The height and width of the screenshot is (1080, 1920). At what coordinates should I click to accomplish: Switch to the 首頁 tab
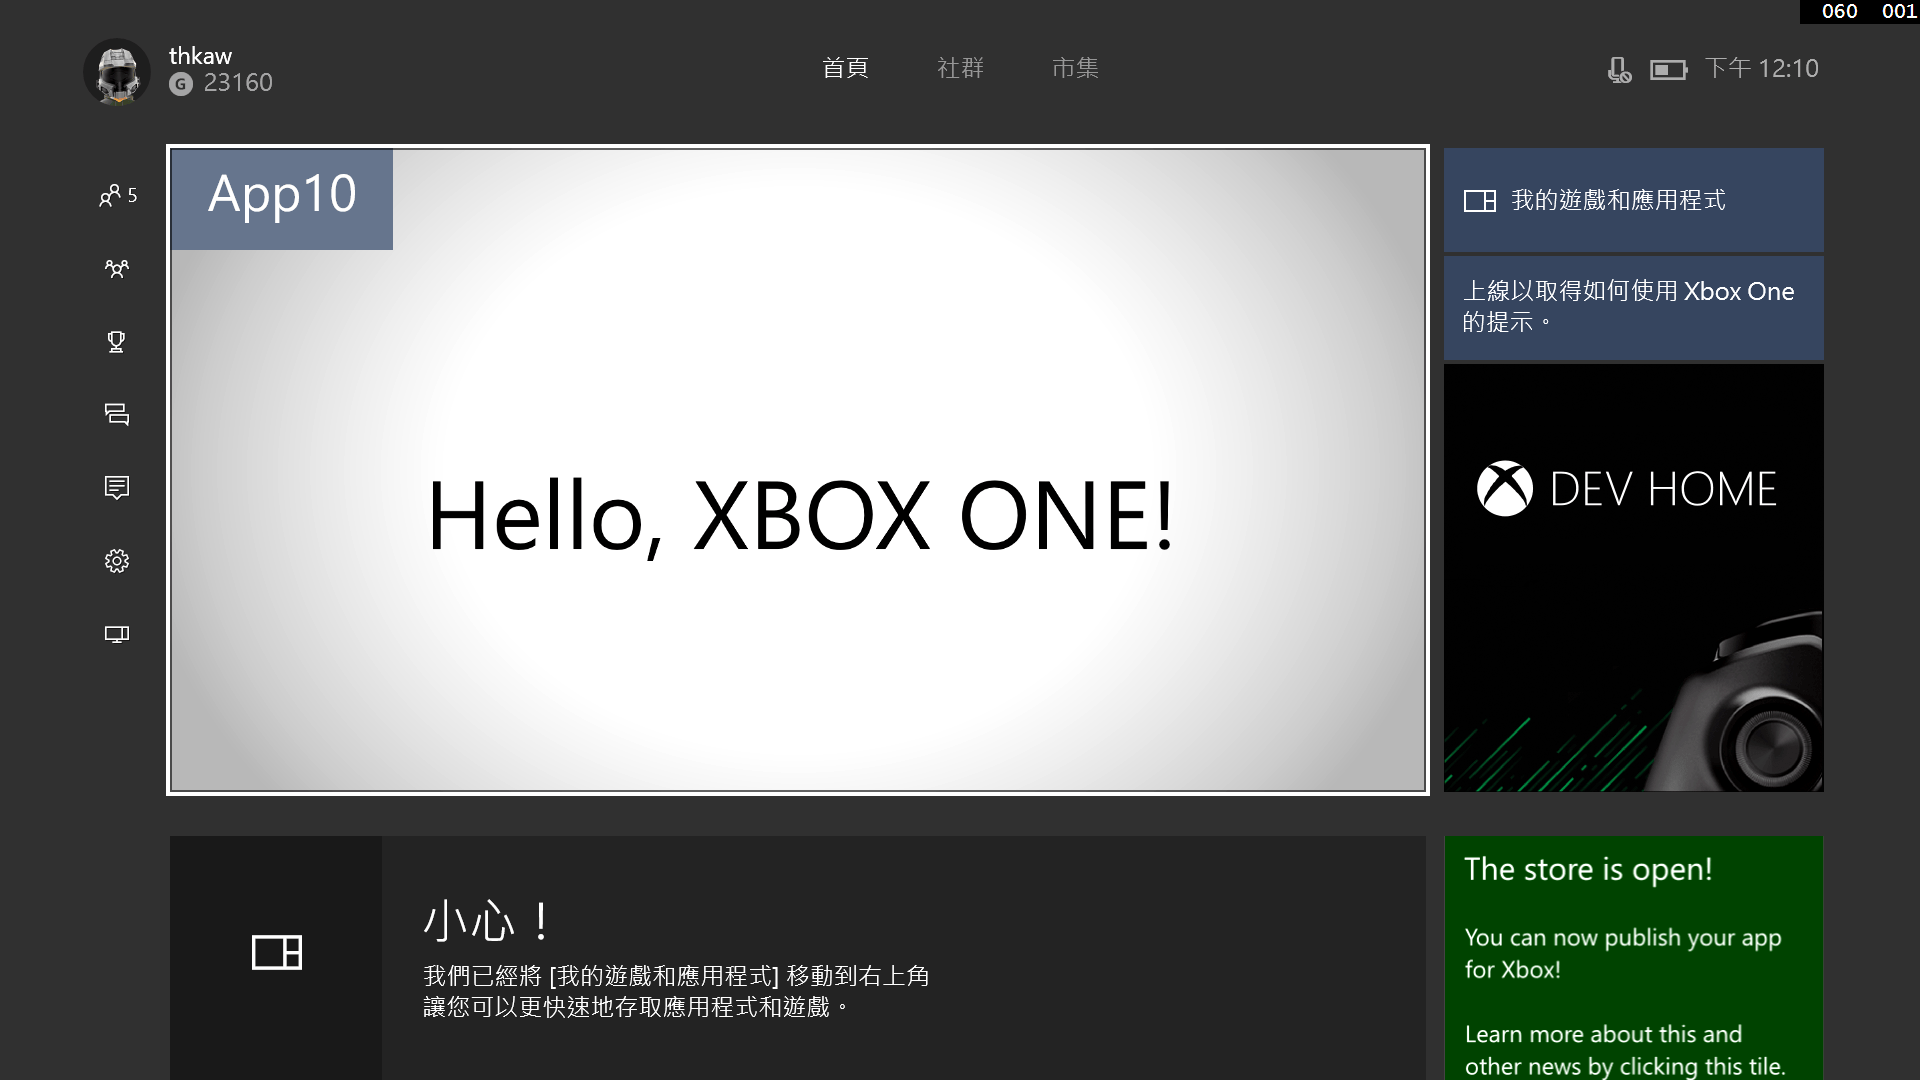(x=845, y=68)
